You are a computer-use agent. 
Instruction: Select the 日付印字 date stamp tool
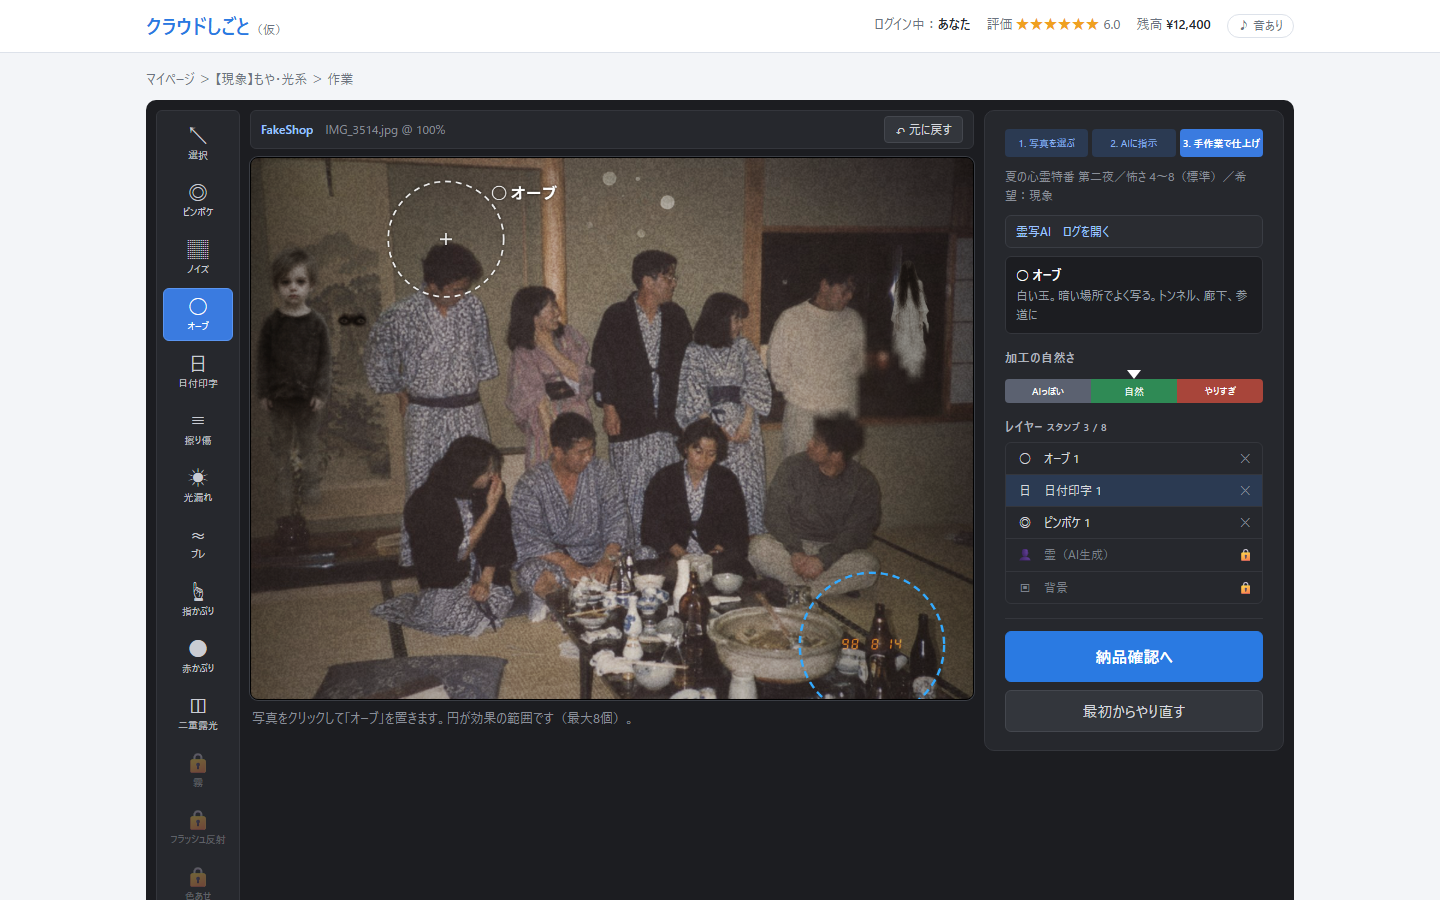point(198,371)
